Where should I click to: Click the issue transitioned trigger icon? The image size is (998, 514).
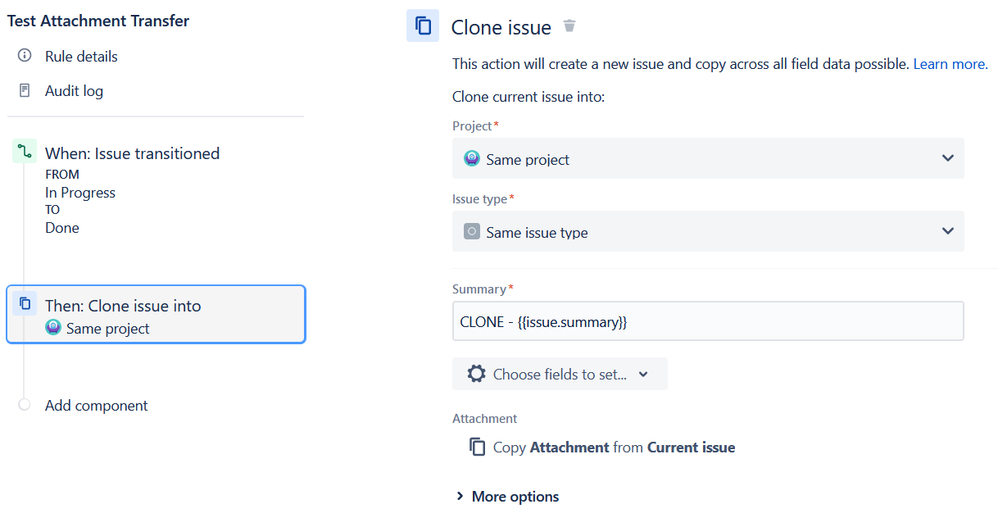click(24, 153)
